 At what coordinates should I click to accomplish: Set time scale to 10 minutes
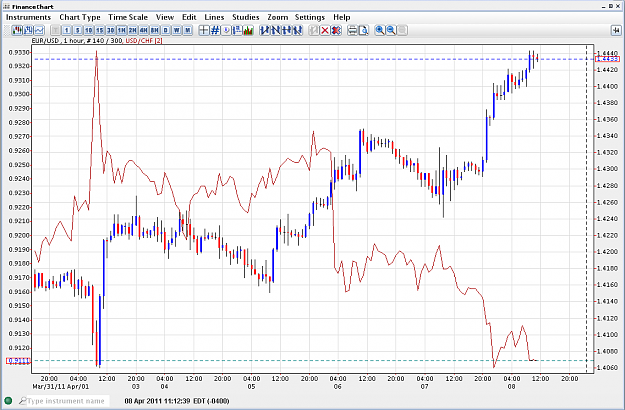point(88,30)
